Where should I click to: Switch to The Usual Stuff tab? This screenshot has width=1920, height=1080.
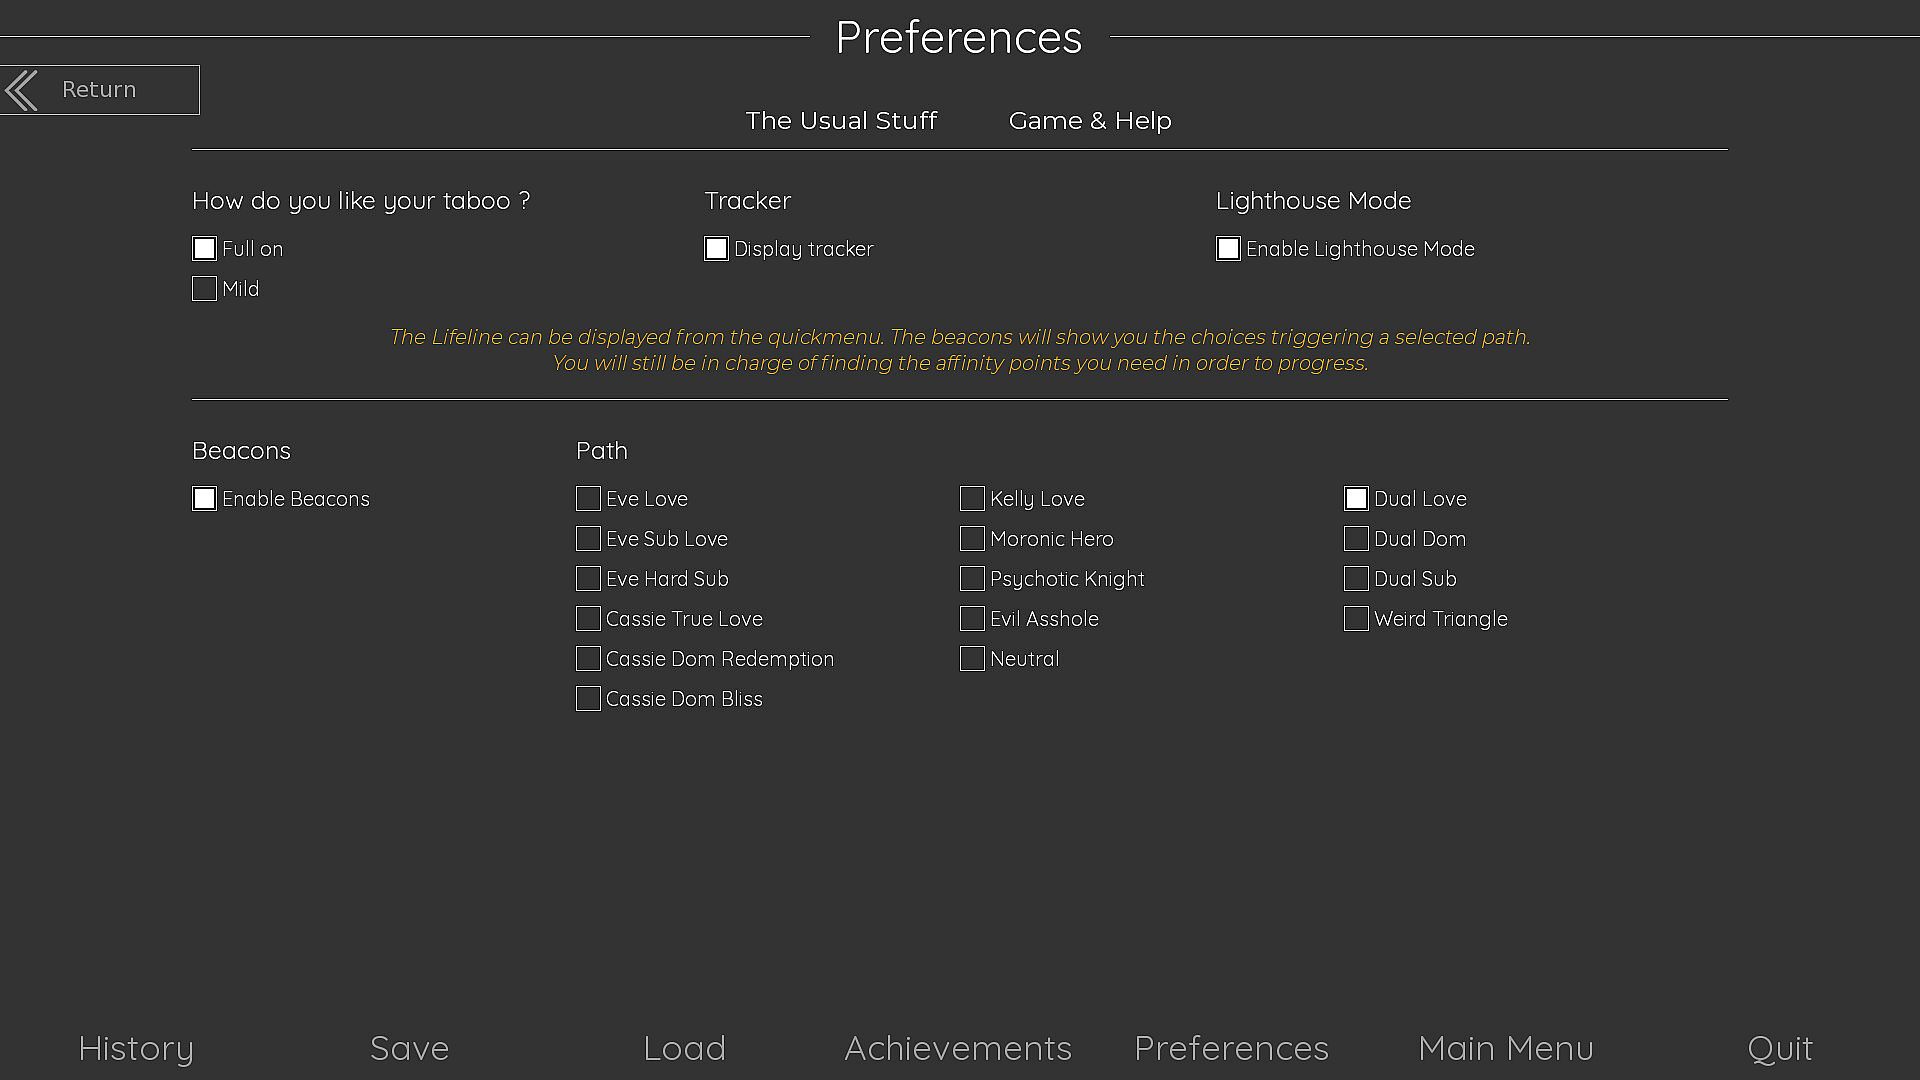[x=841, y=121]
